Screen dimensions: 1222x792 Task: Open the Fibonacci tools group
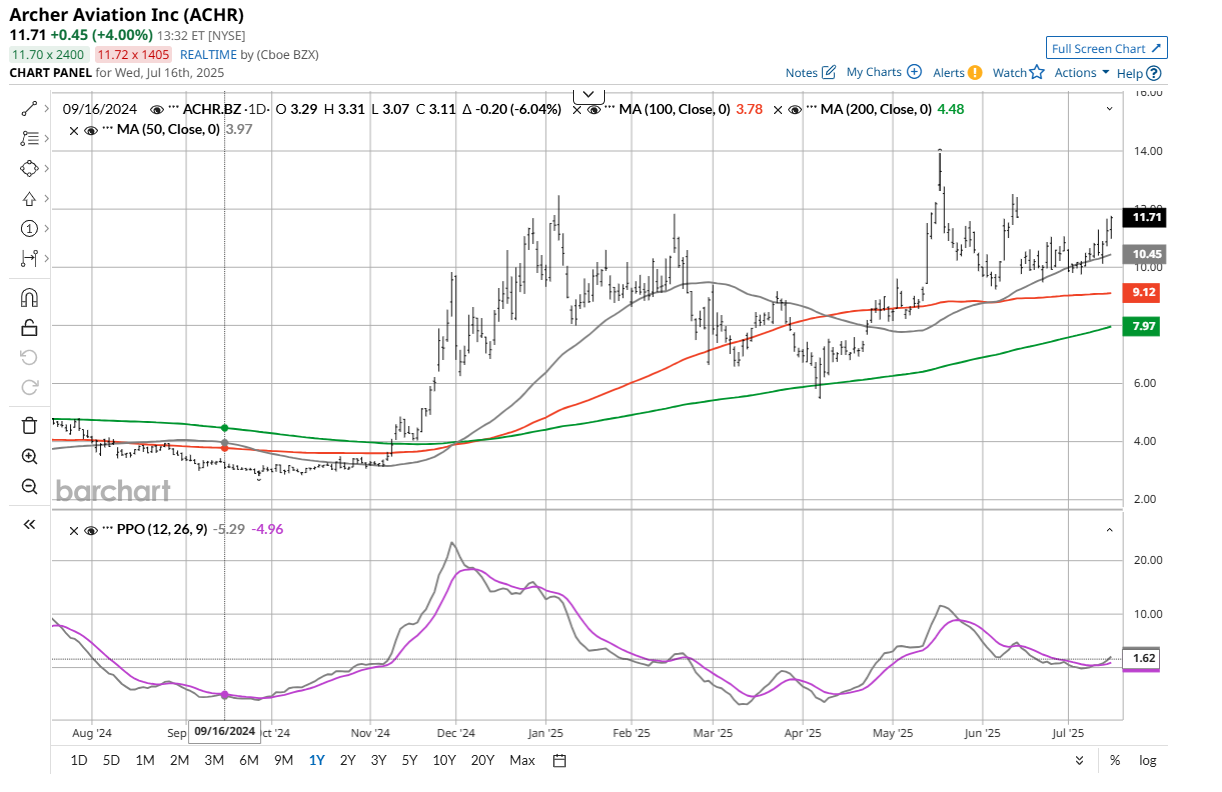[x=28, y=138]
